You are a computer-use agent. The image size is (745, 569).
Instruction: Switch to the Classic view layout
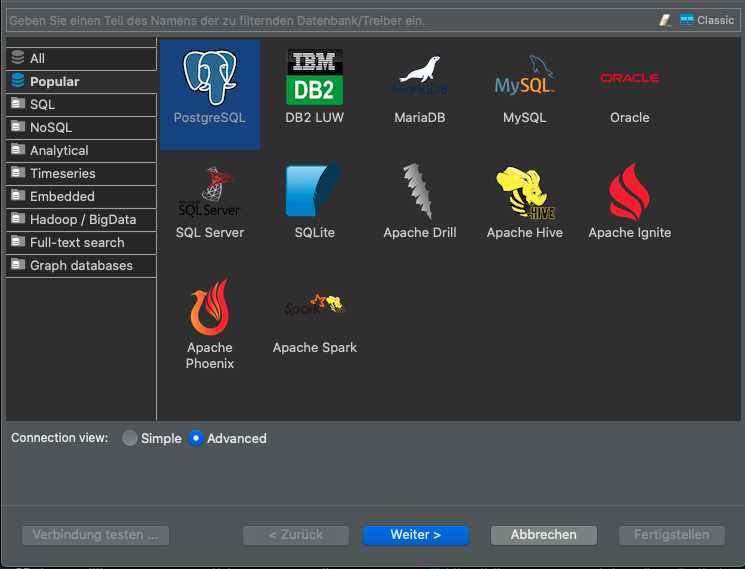(x=707, y=20)
